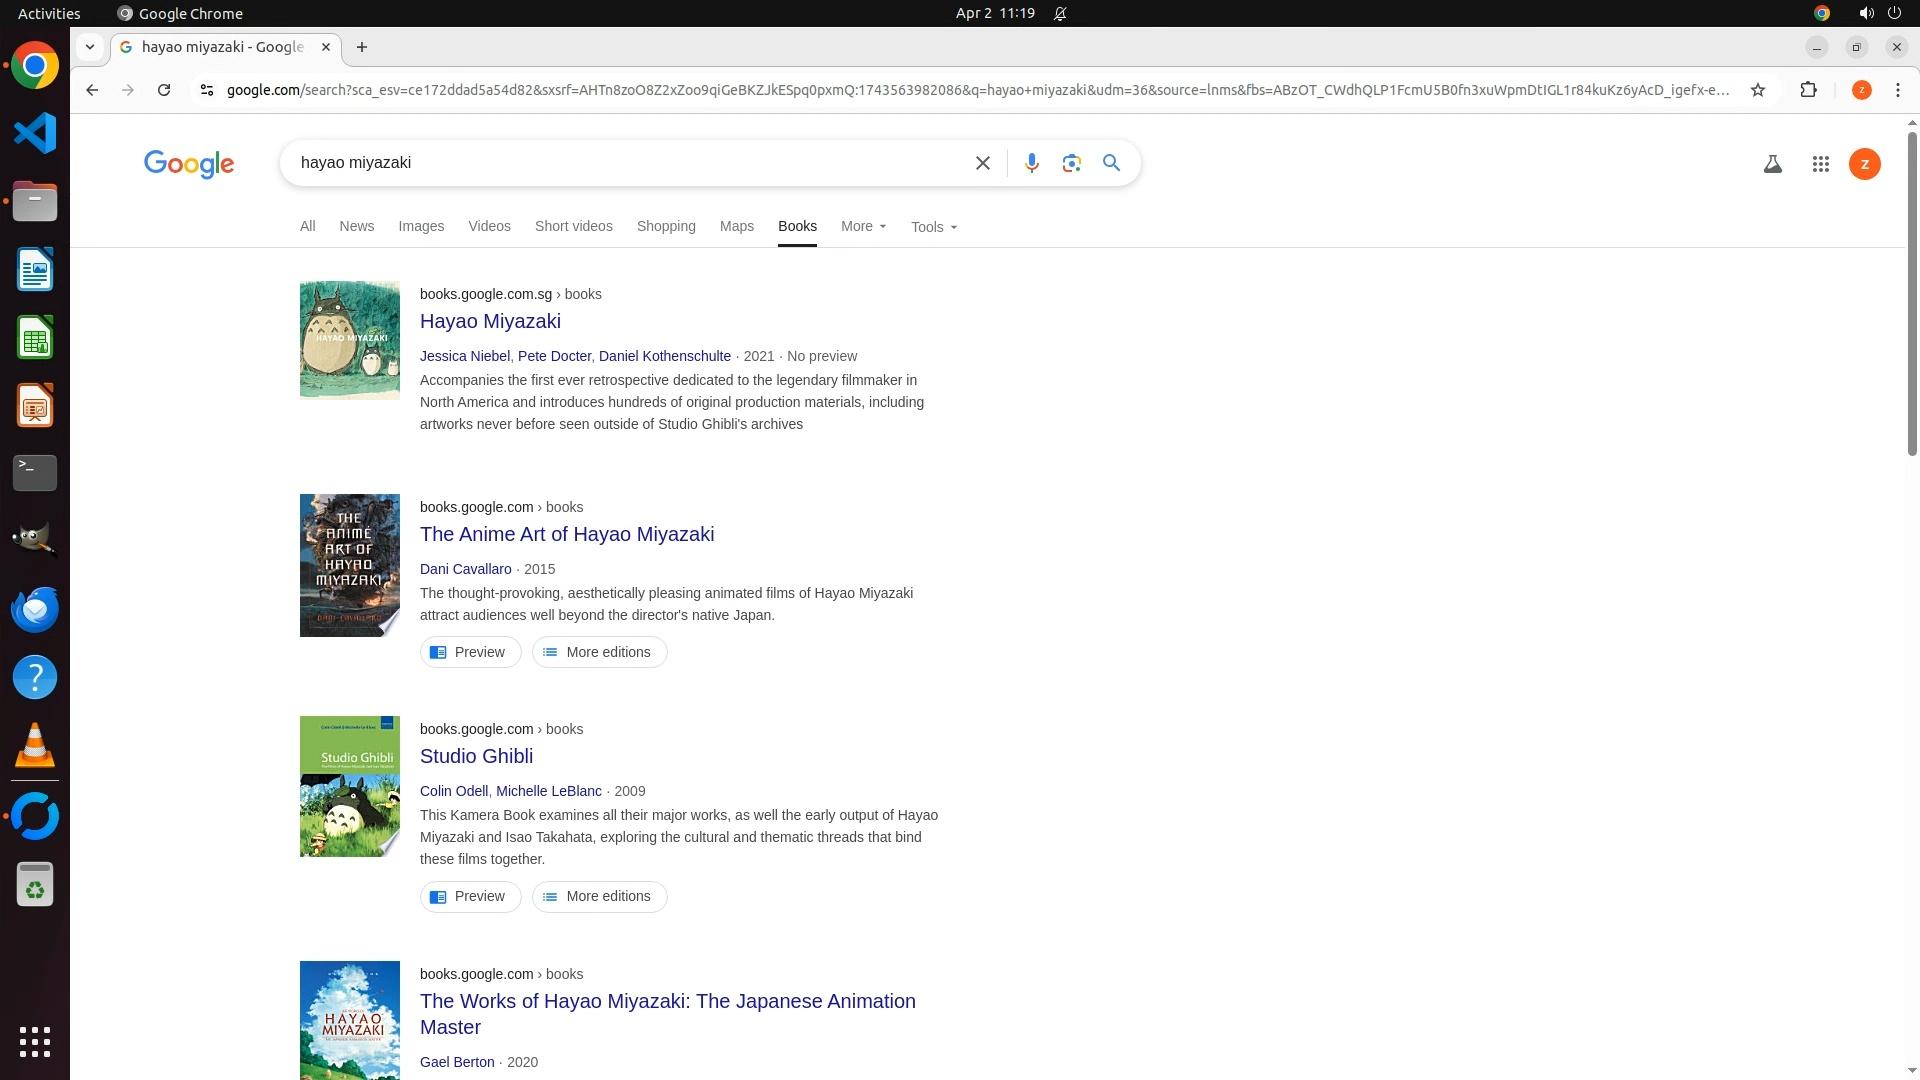Open the Google apps grid icon
The image size is (1920, 1080).
(1820, 164)
